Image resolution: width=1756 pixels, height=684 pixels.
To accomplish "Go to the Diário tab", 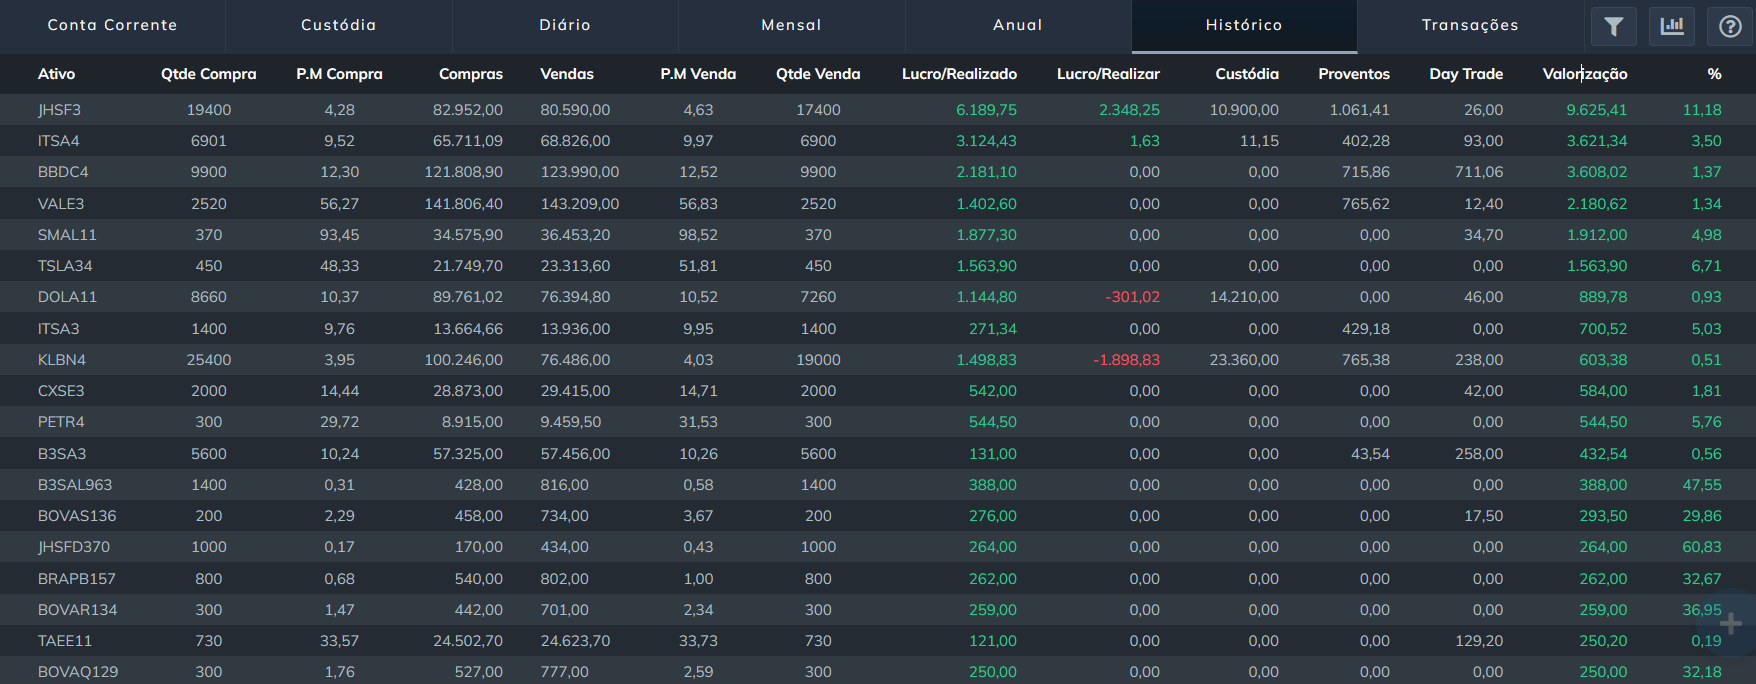I will point(565,25).
